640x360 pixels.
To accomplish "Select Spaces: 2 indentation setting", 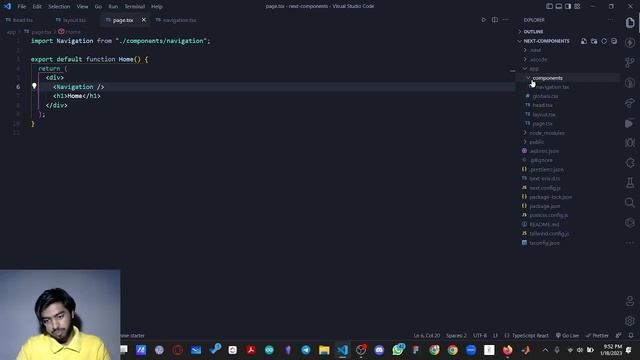I will click(456, 335).
